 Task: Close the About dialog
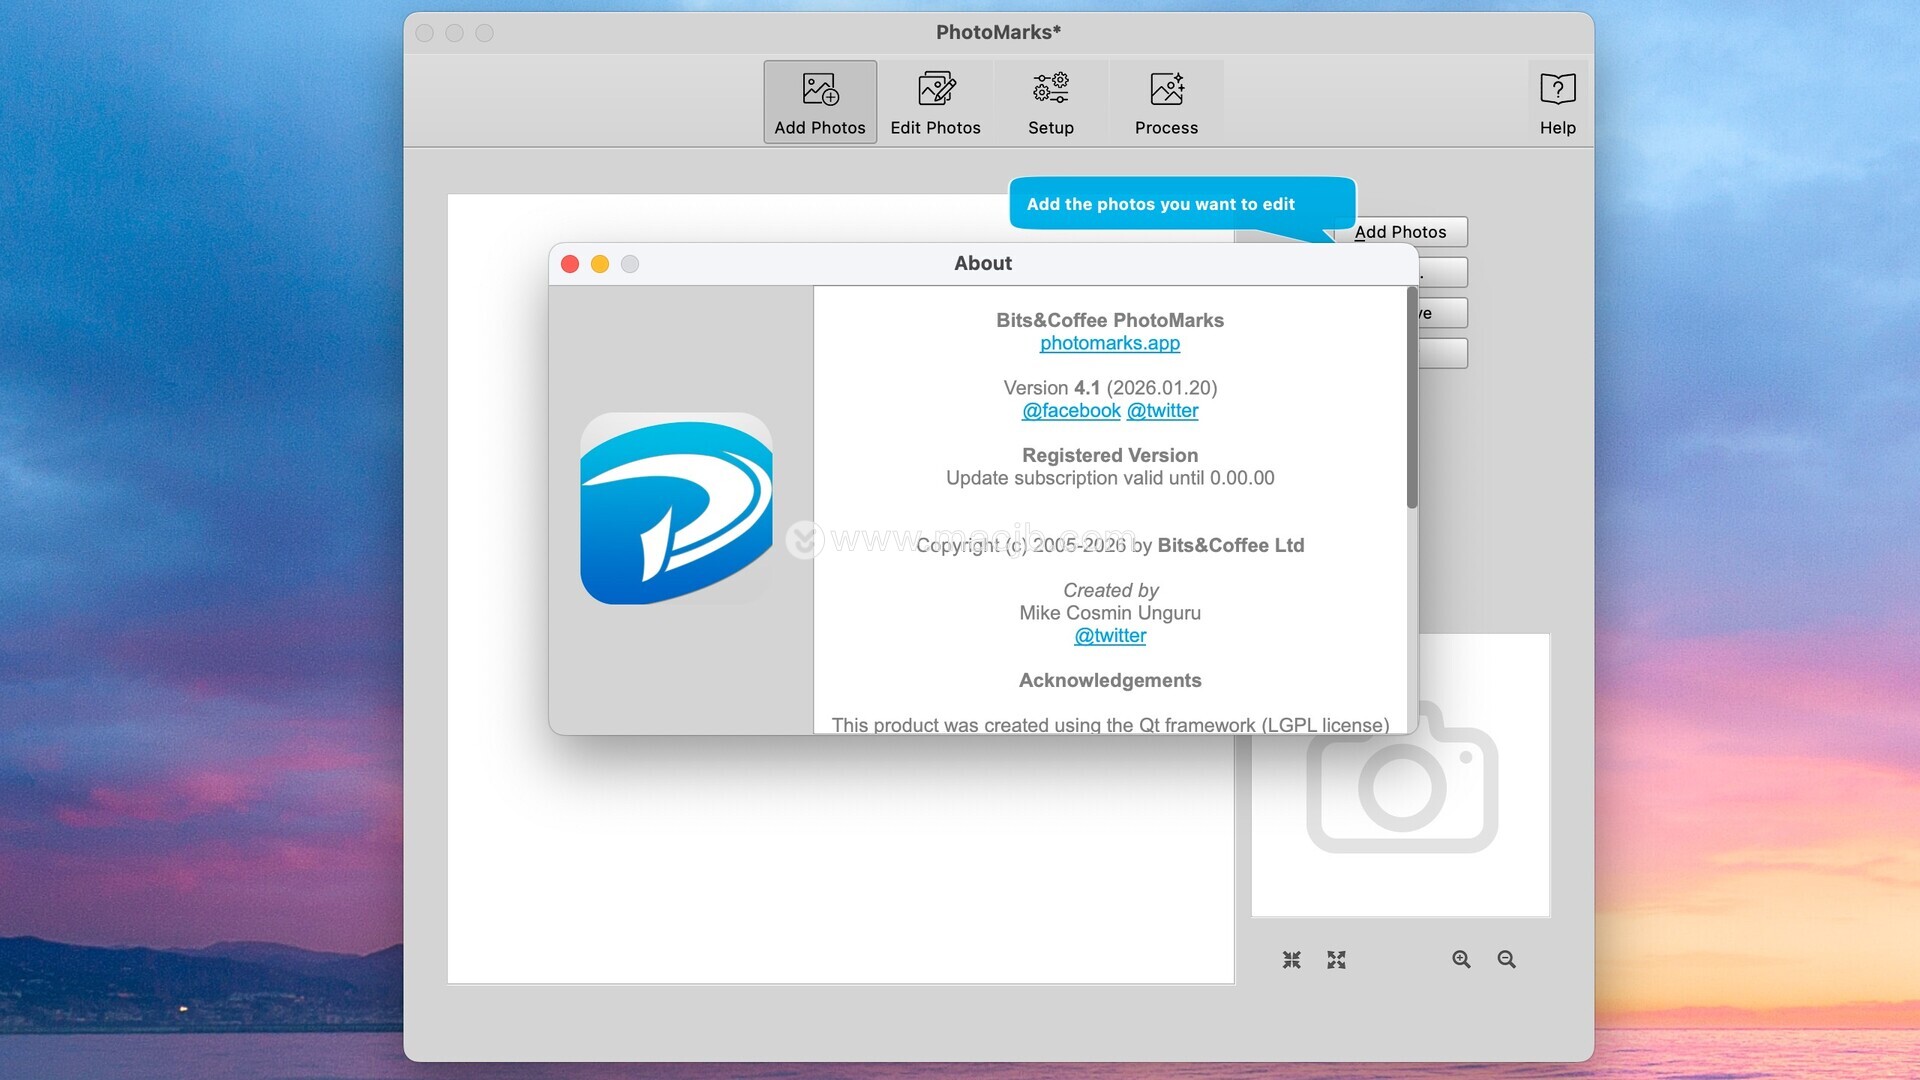coord(570,264)
